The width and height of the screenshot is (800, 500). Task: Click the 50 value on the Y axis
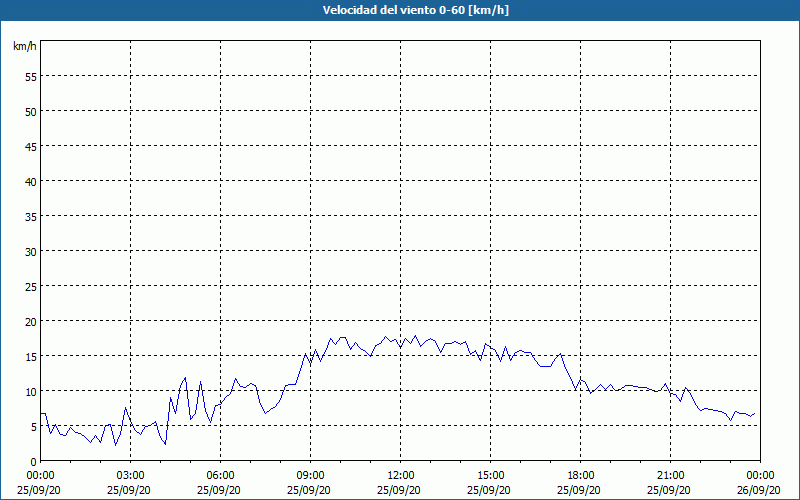(x=31, y=112)
